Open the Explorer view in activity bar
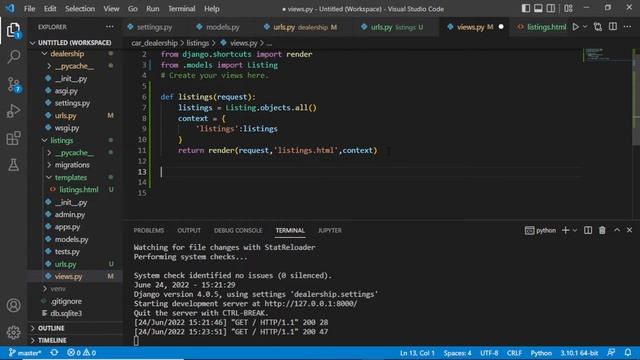This screenshot has width=640, height=360. (x=13, y=30)
